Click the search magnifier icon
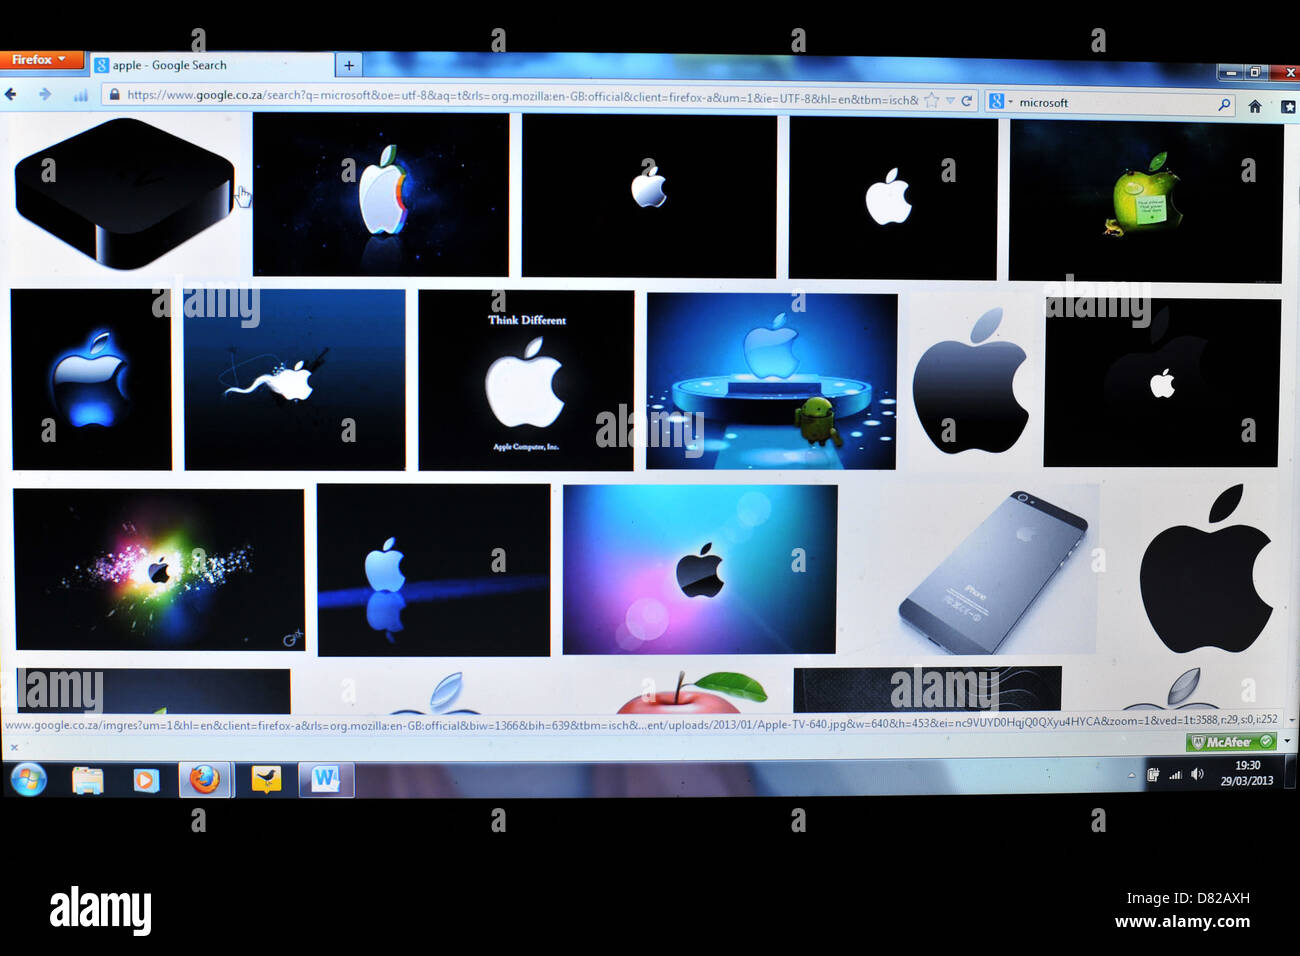This screenshot has height=956, width=1300. pos(1224,104)
